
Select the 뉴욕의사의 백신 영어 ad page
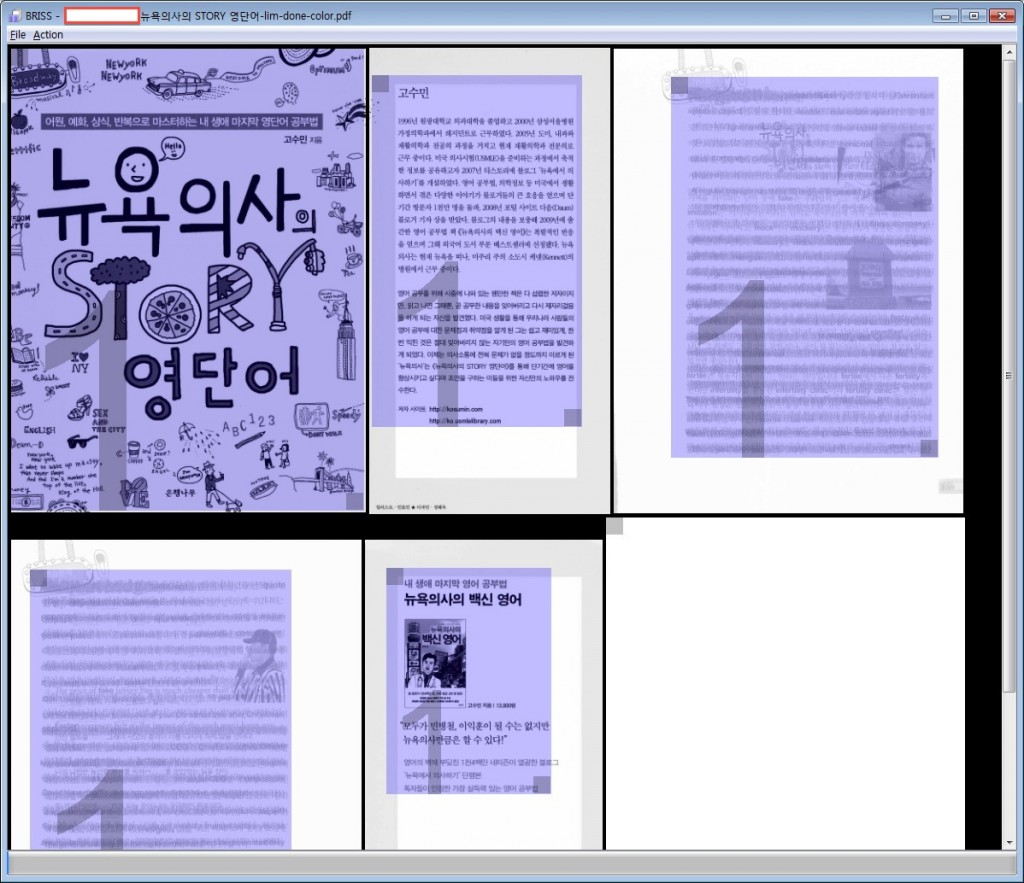tap(483, 694)
